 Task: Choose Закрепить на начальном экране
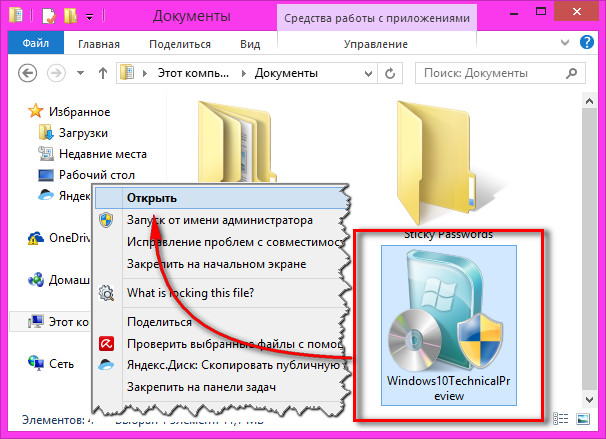pyautogui.click(x=222, y=264)
